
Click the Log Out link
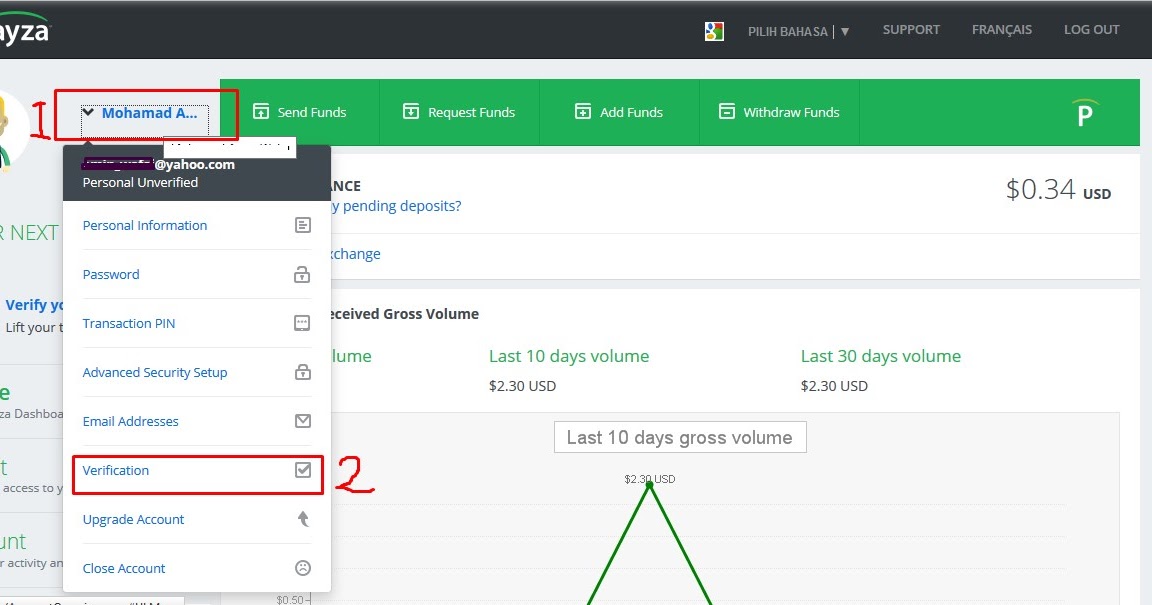tap(1091, 29)
